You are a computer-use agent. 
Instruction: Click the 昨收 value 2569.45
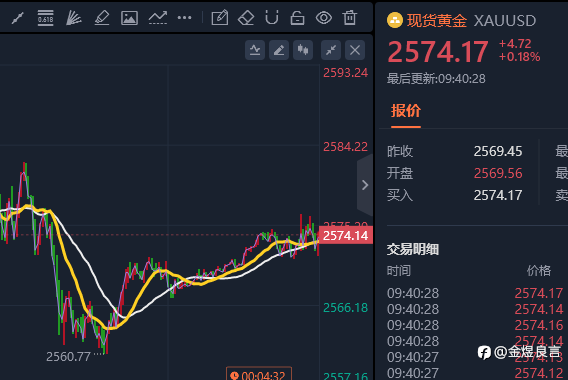tap(498, 151)
